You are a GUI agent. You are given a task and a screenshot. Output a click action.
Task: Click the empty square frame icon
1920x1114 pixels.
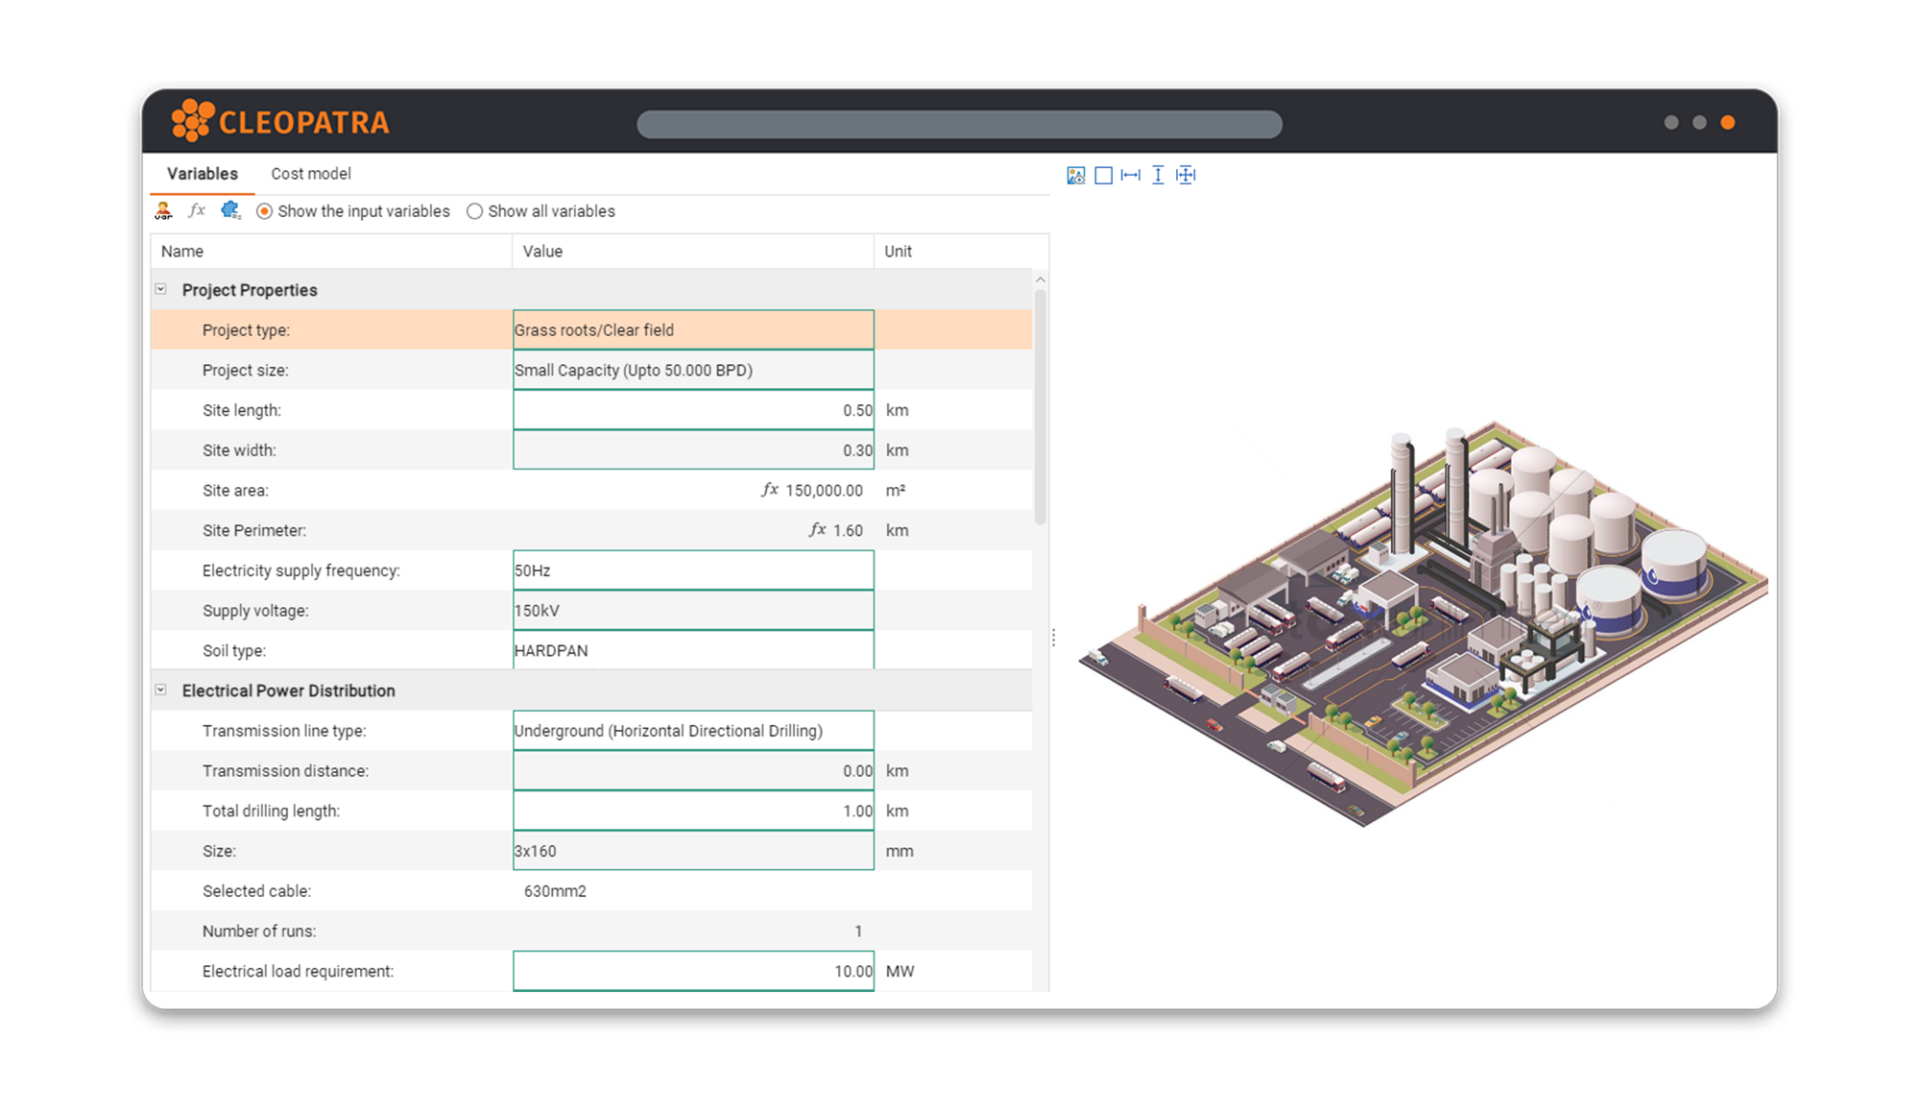click(x=1103, y=176)
